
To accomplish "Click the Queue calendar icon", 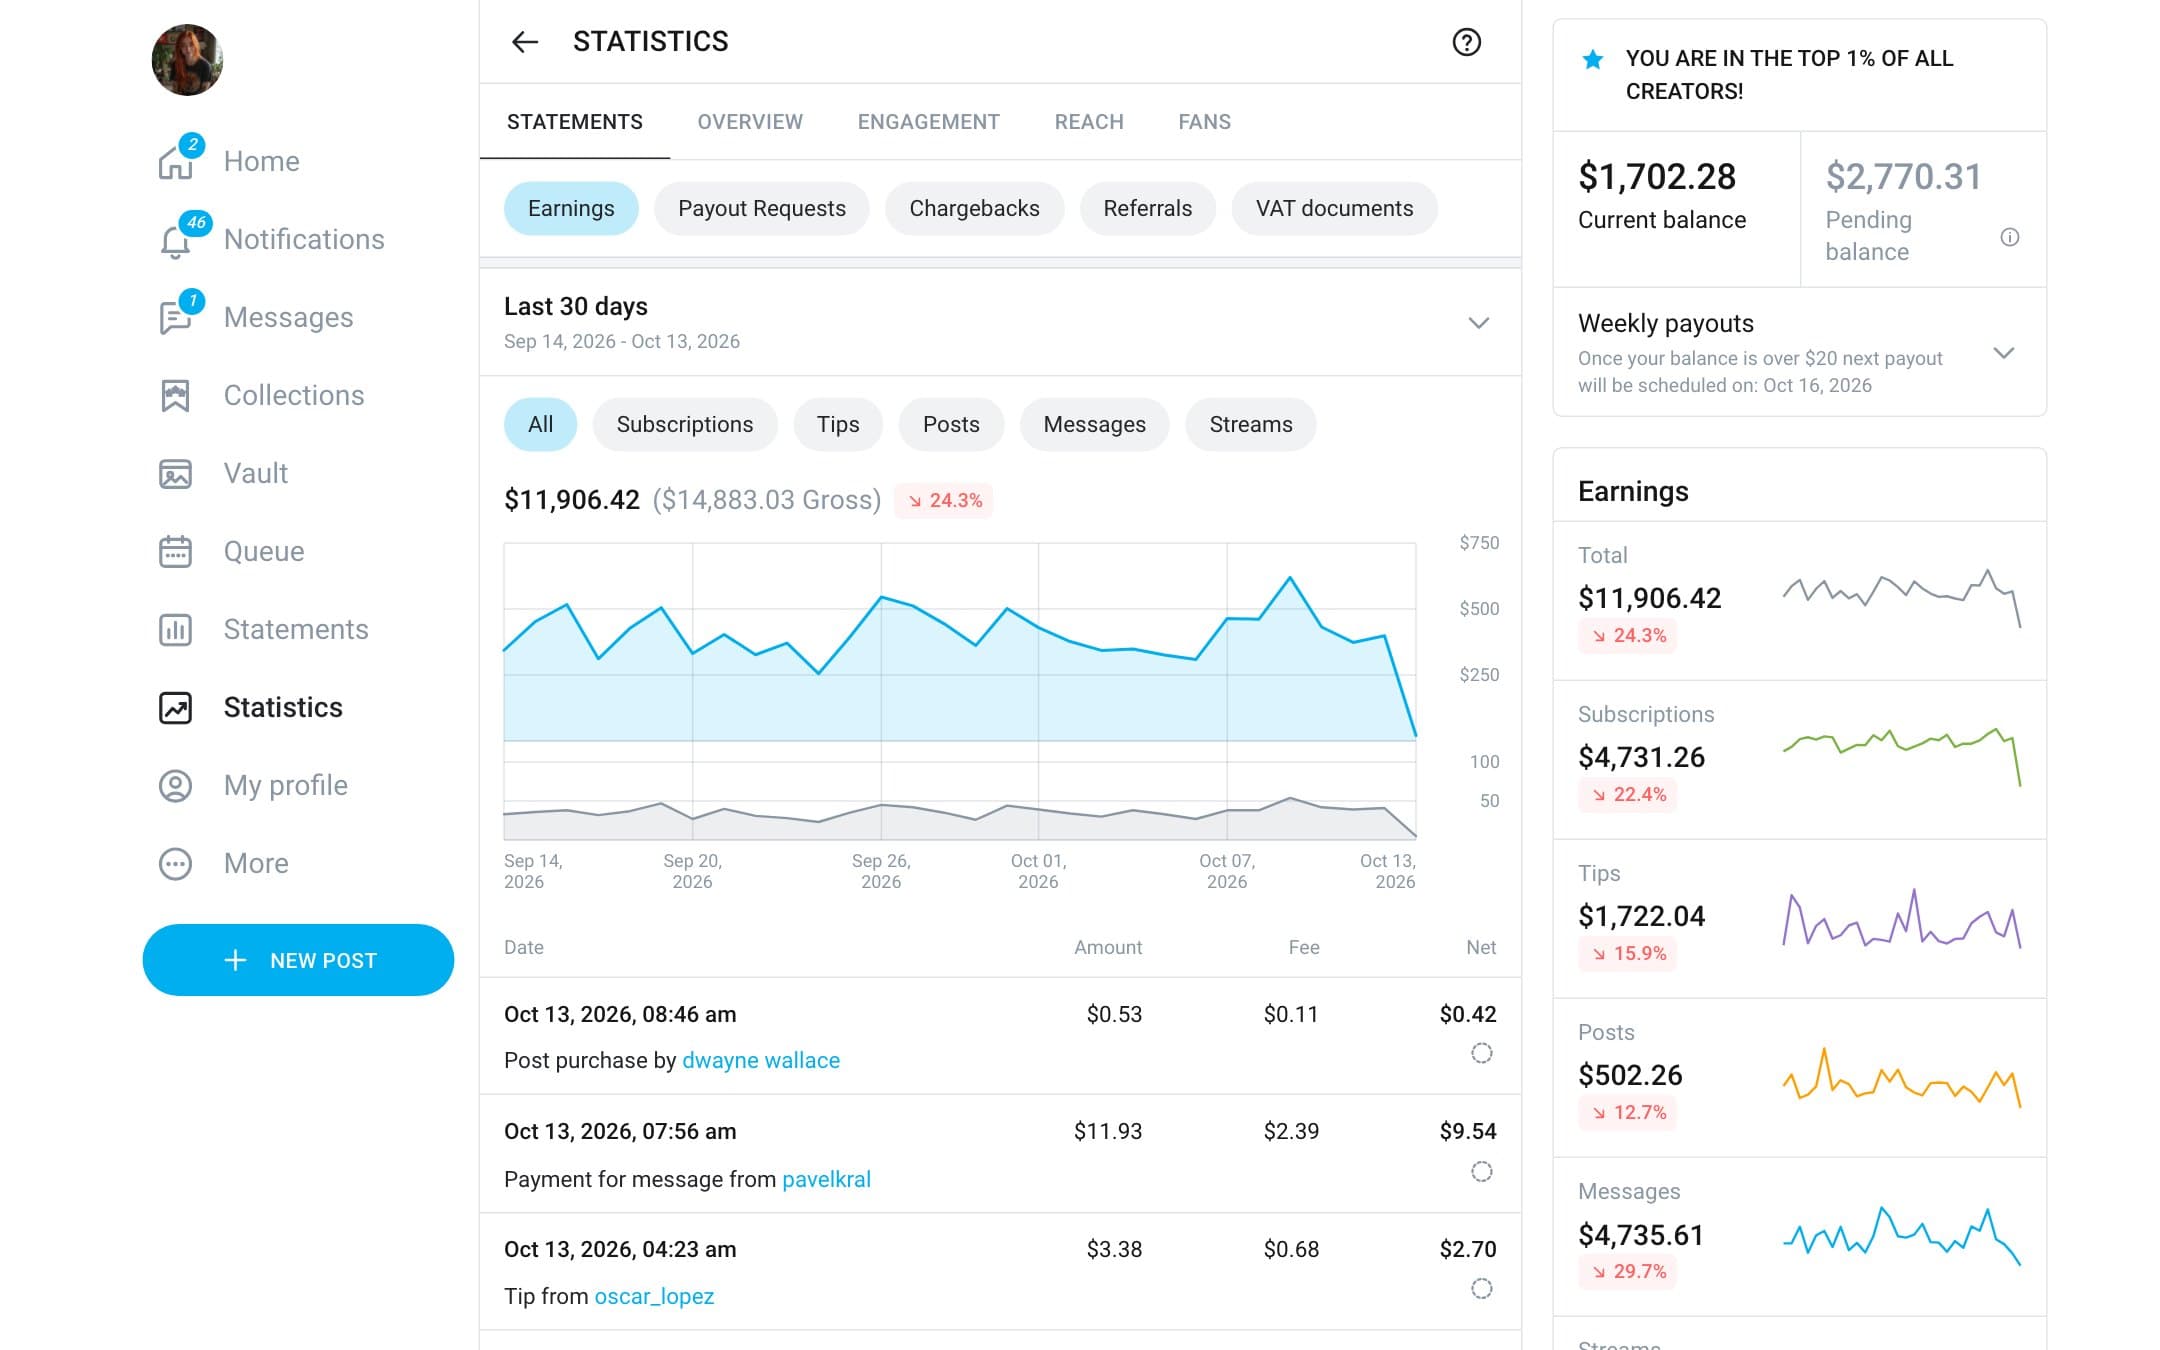I will 176,552.
